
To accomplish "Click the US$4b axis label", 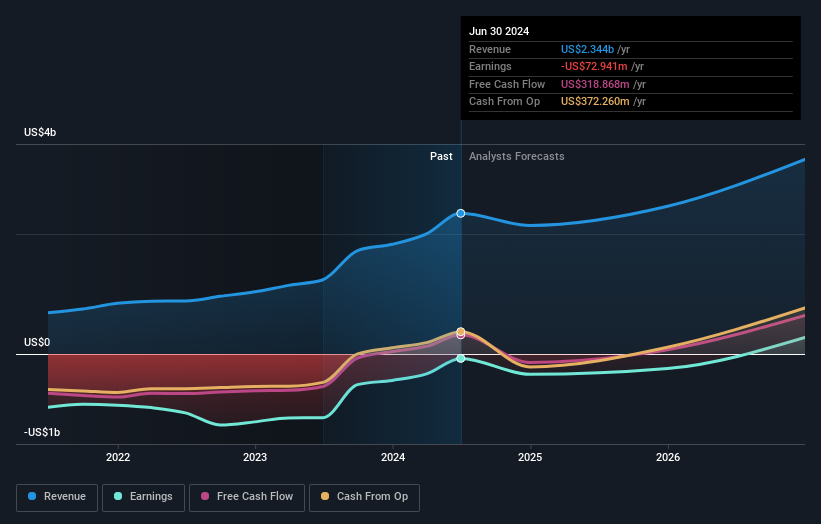I will click(40, 132).
